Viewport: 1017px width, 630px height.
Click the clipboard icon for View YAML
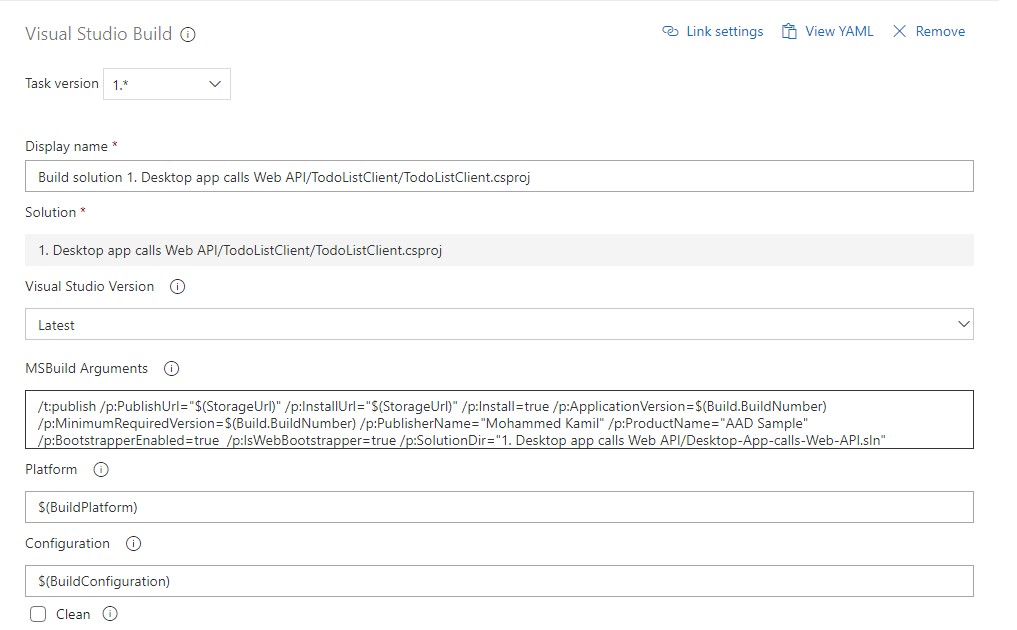[x=790, y=32]
